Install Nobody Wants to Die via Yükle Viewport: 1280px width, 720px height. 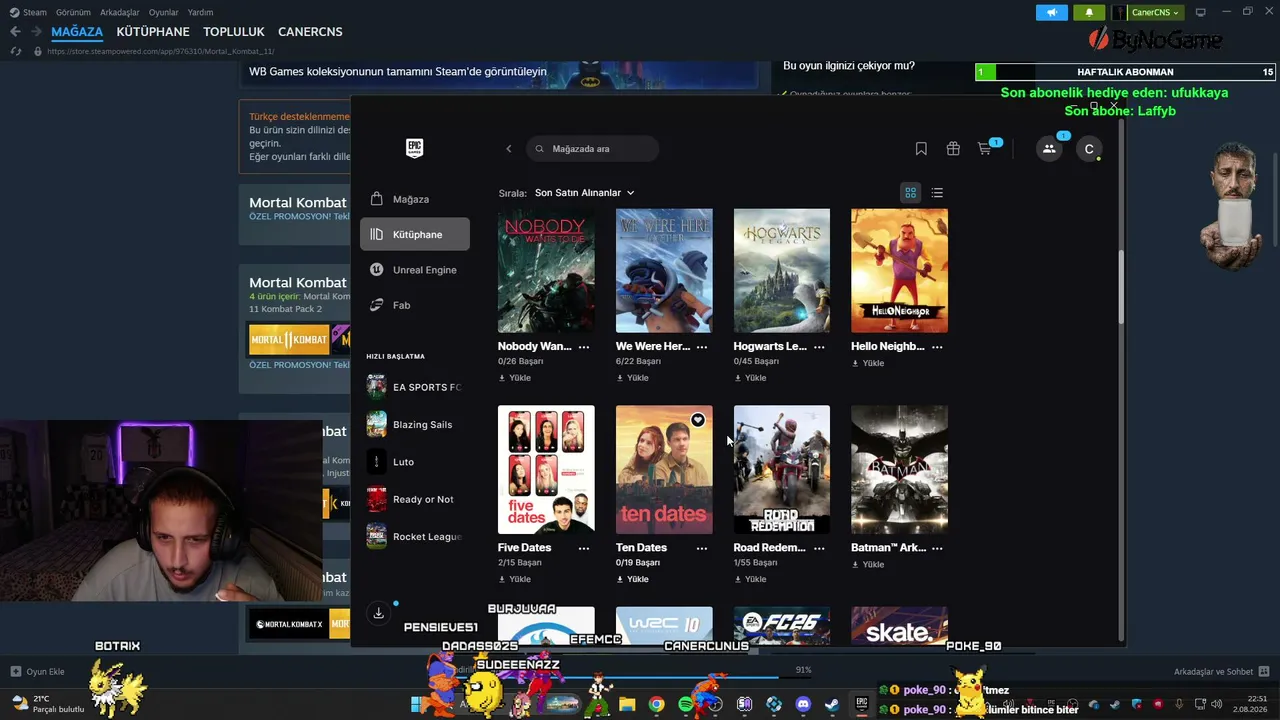point(515,378)
